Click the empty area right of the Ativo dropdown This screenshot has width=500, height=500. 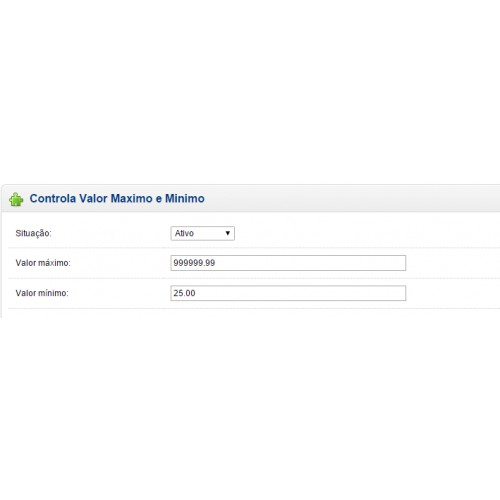tap(367, 233)
